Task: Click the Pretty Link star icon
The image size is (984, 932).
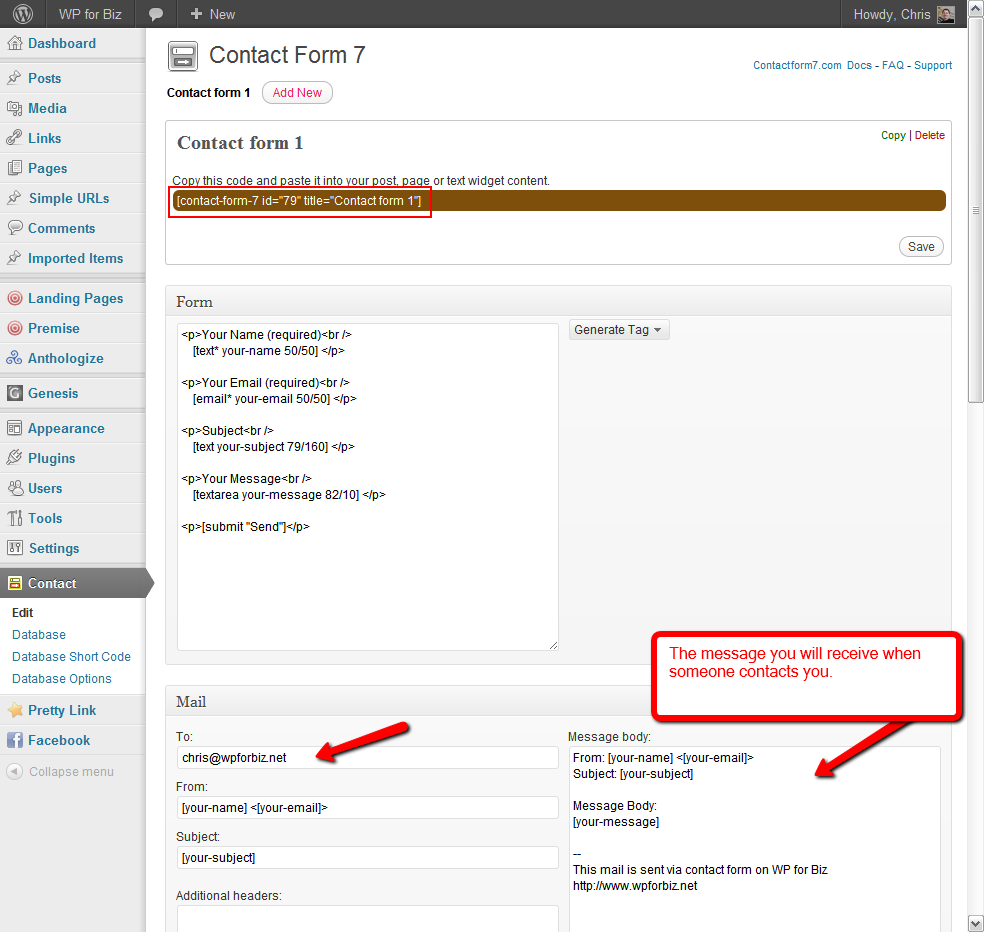Action: point(14,710)
